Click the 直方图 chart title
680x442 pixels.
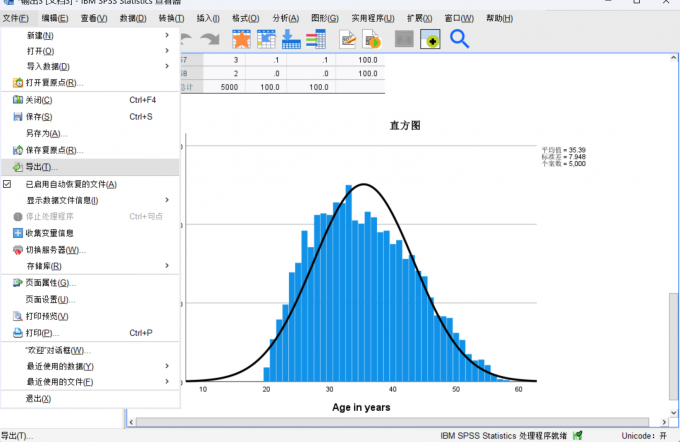point(405,125)
